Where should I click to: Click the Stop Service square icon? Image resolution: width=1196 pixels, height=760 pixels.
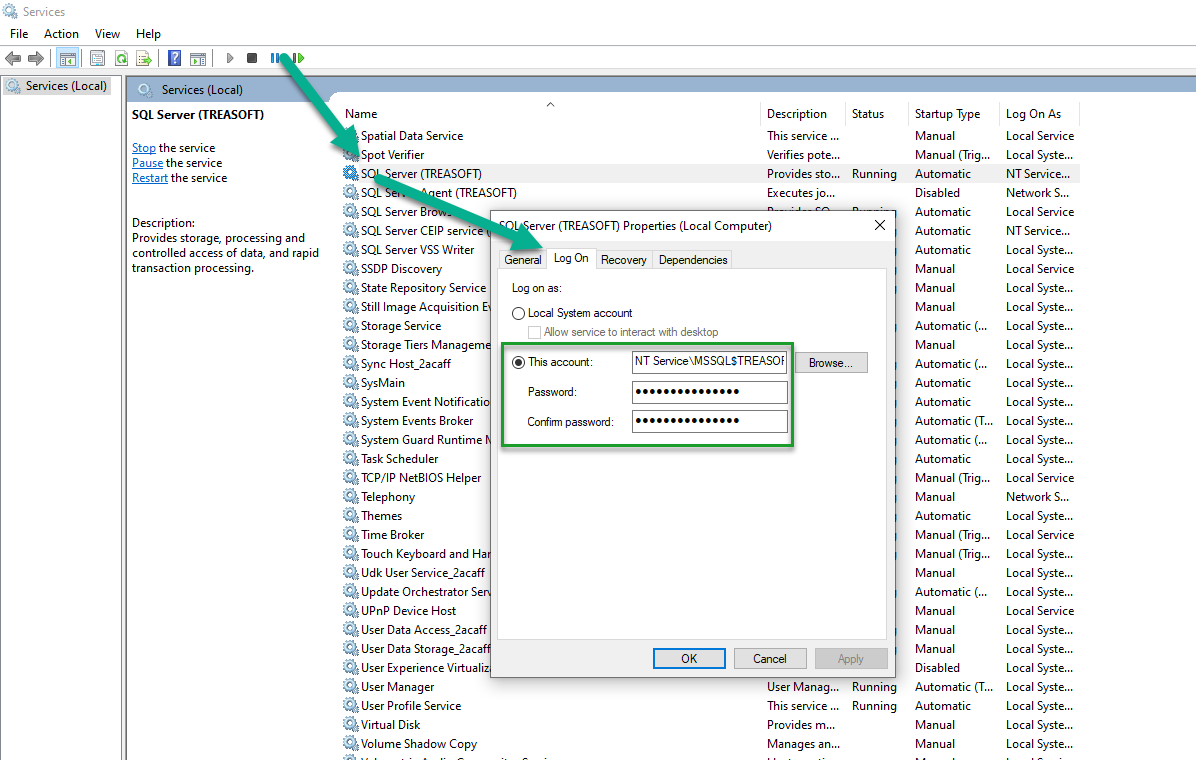tap(252, 58)
